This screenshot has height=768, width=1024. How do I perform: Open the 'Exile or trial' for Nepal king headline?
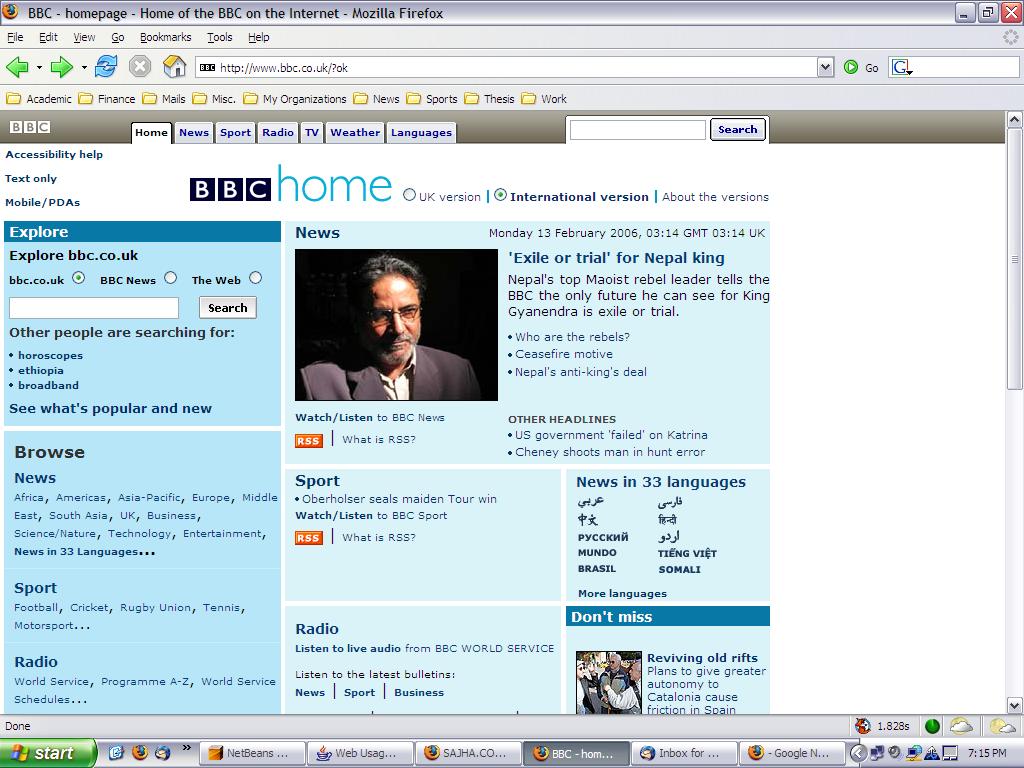tap(616, 258)
